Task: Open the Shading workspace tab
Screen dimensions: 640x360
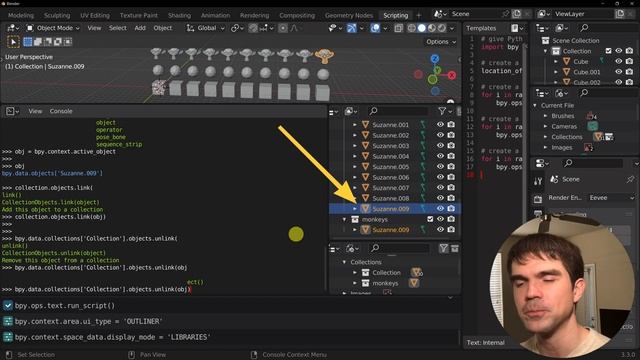Action: tap(179, 16)
